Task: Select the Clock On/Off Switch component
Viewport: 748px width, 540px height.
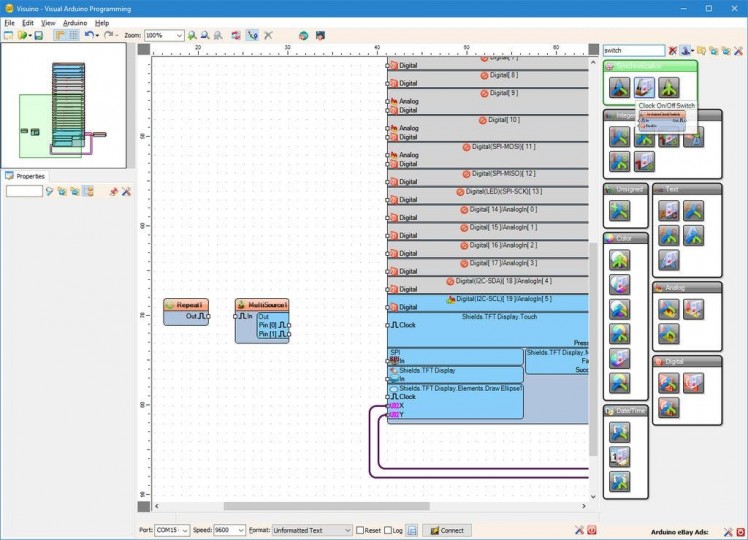Action: point(645,89)
